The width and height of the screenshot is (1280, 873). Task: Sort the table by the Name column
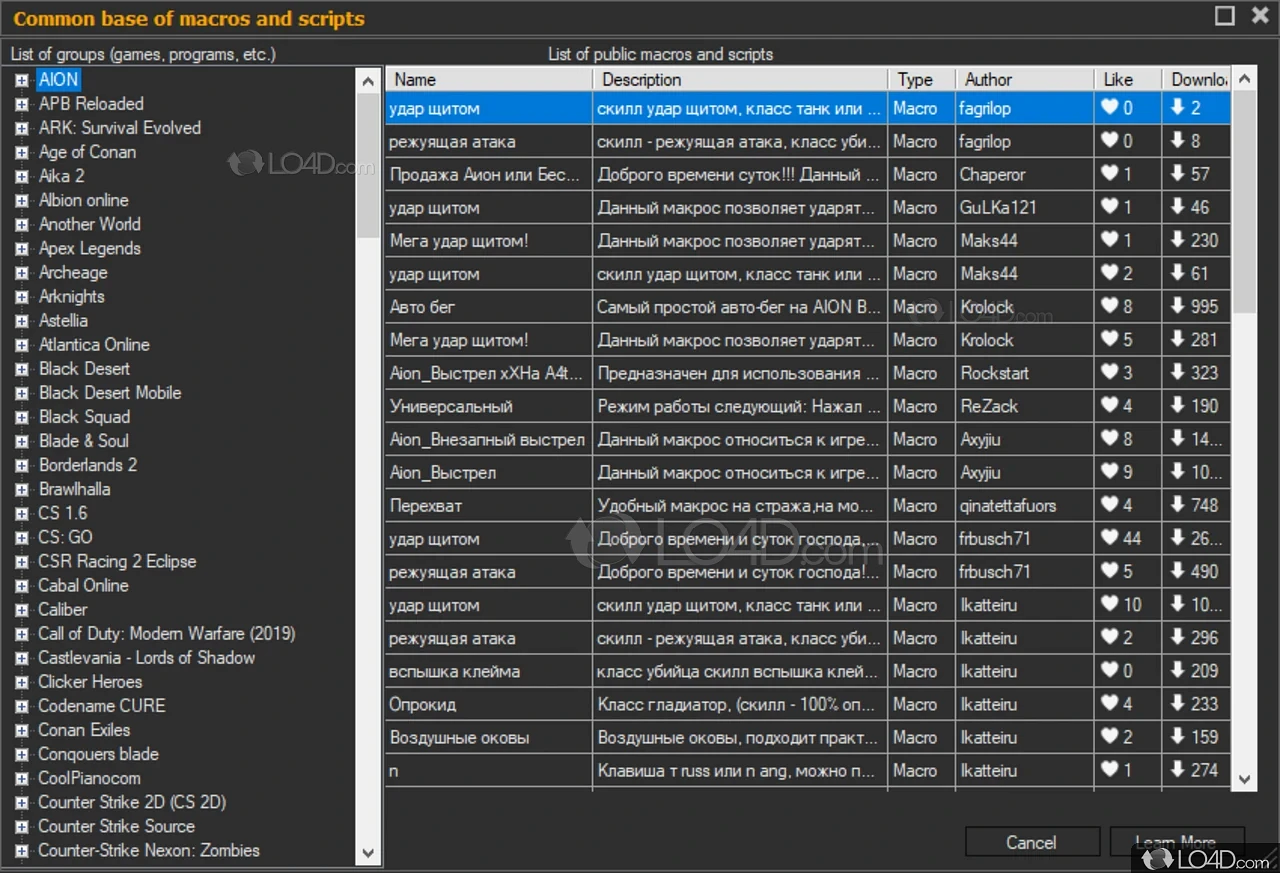(x=489, y=79)
